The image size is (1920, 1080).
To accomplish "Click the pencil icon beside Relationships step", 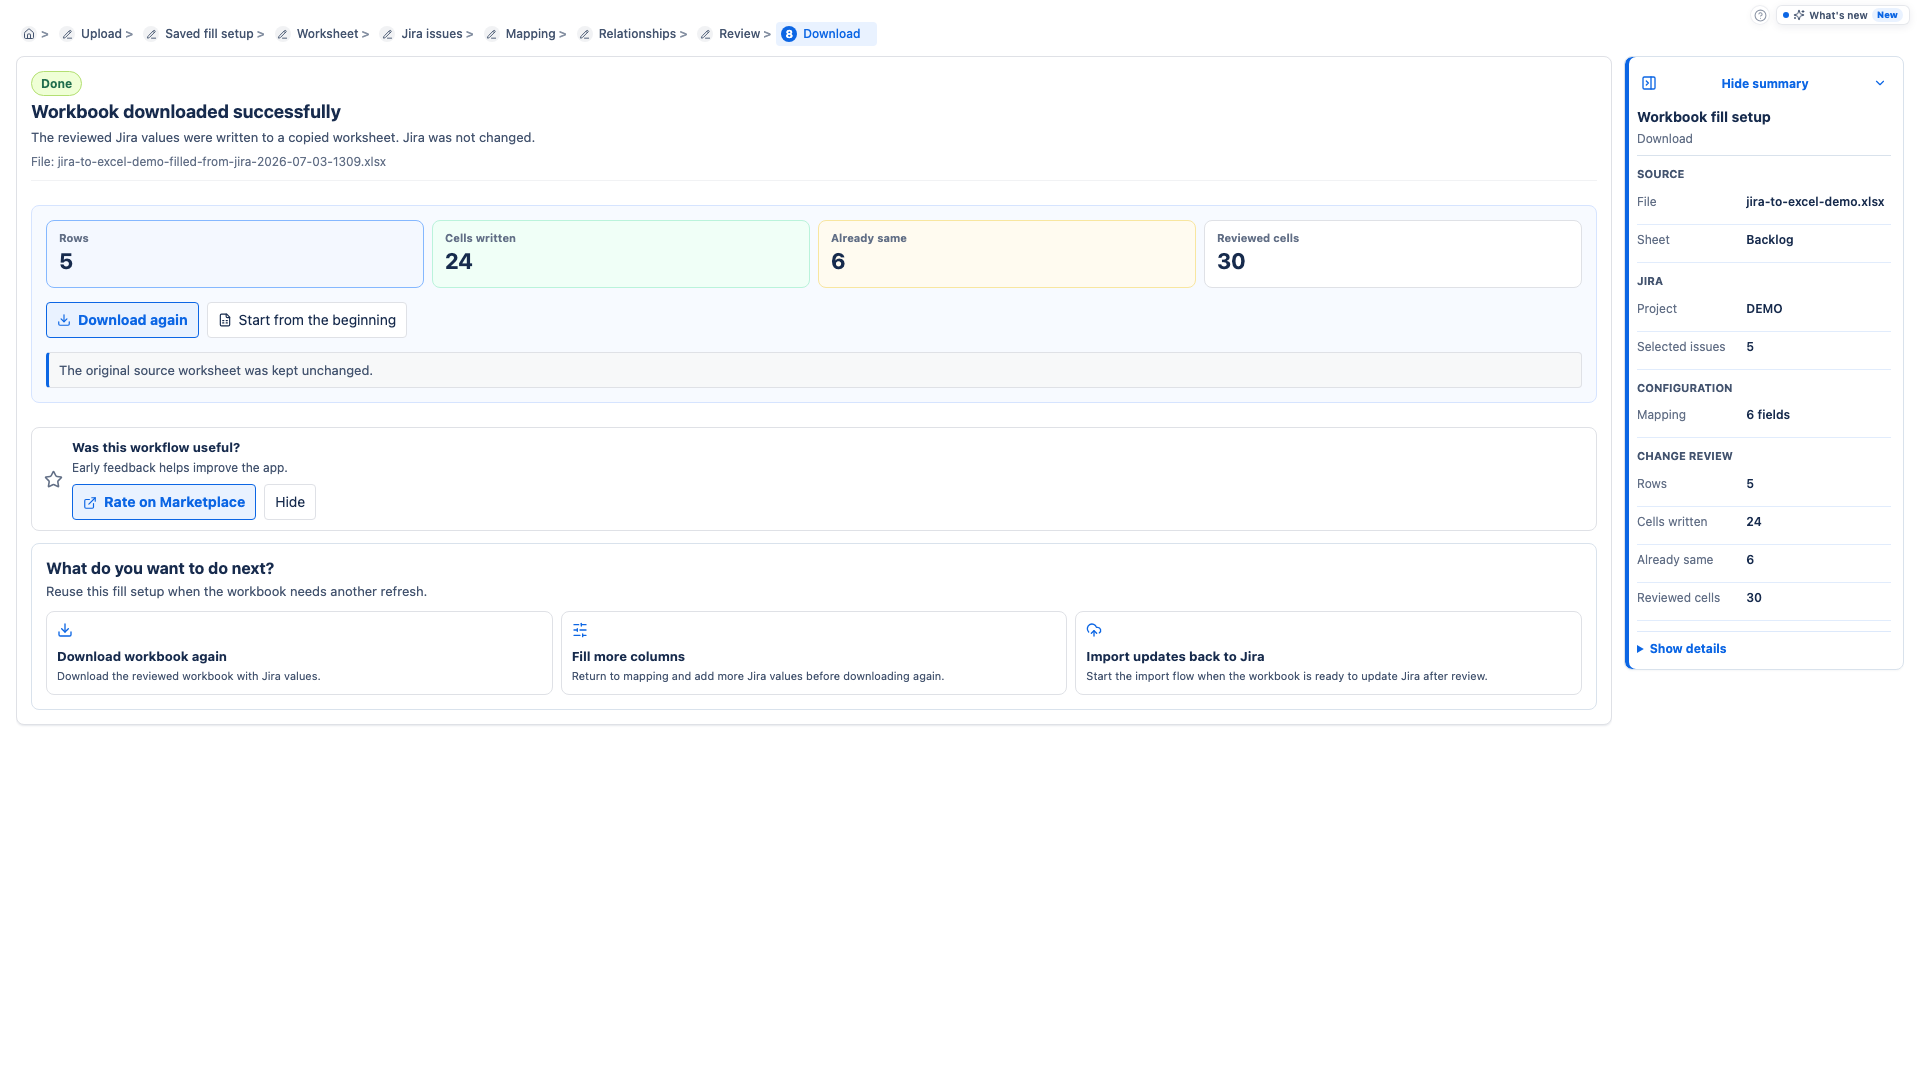I will [x=584, y=34].
